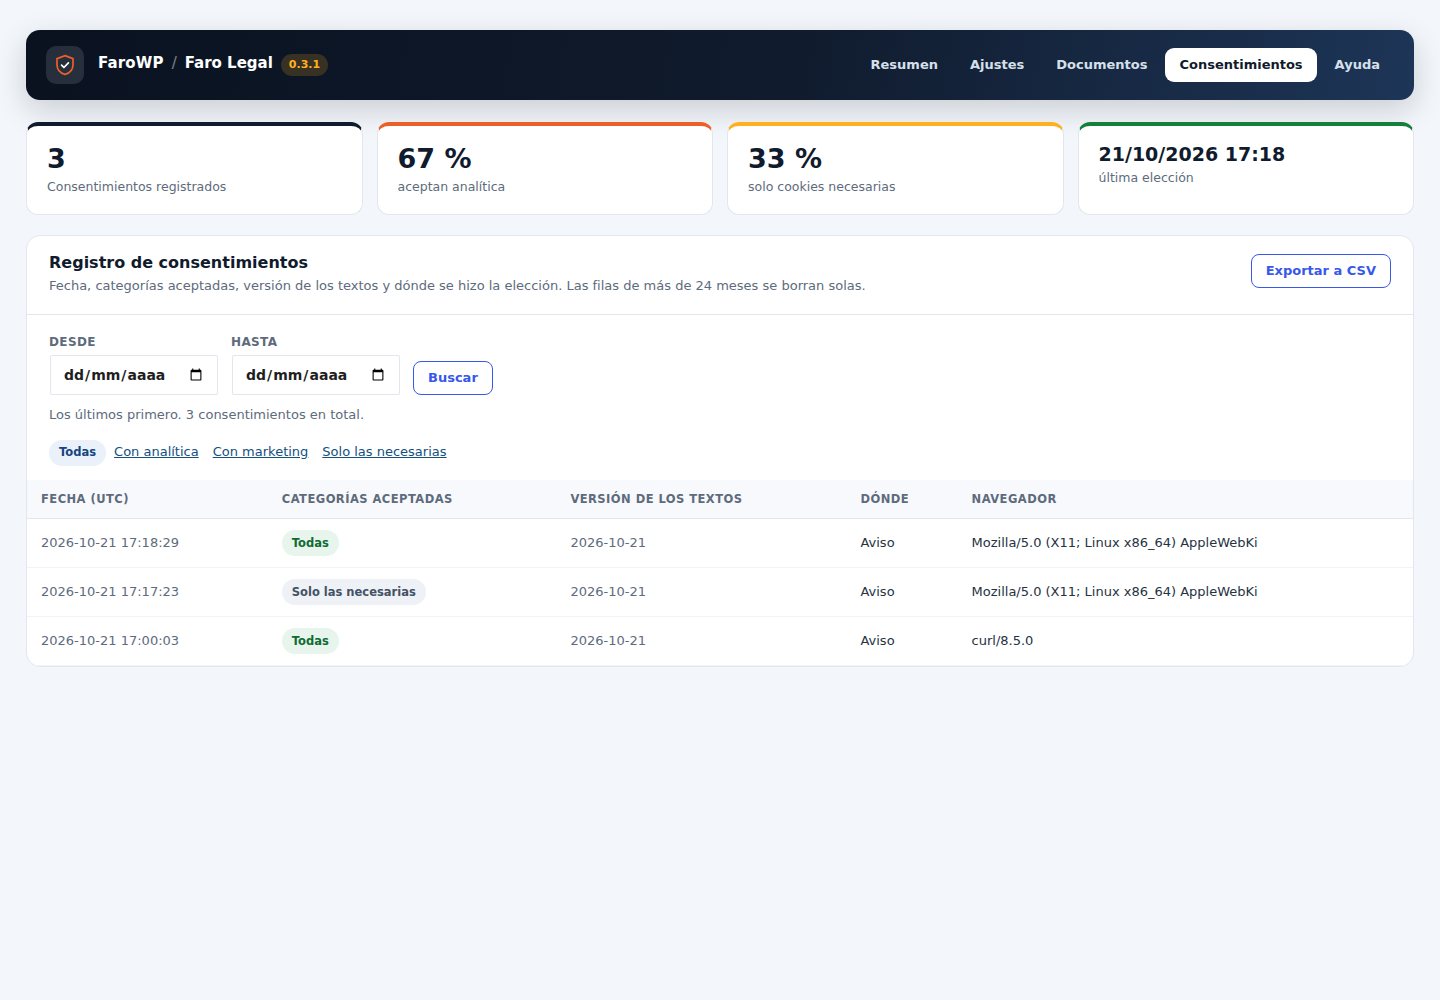Select the Consentimientos tab
The height and width of the screenshot is (1000, 1440).
tap(1241, 65)
